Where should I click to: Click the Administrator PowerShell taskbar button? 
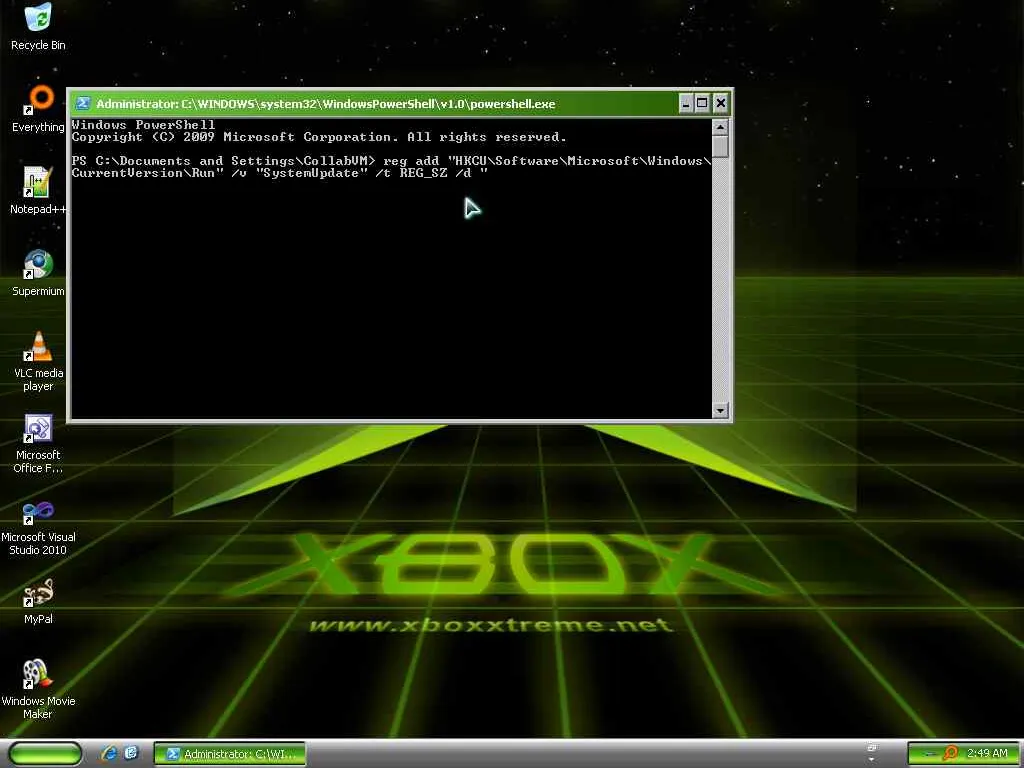click(230, 754)
